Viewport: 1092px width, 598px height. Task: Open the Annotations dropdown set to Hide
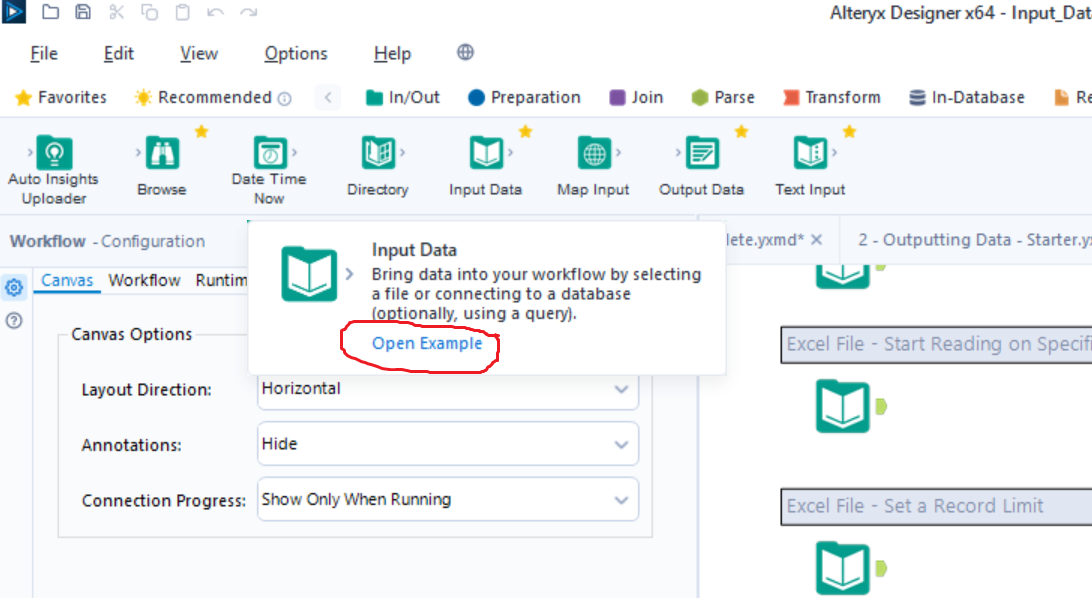tap(447, 444)
